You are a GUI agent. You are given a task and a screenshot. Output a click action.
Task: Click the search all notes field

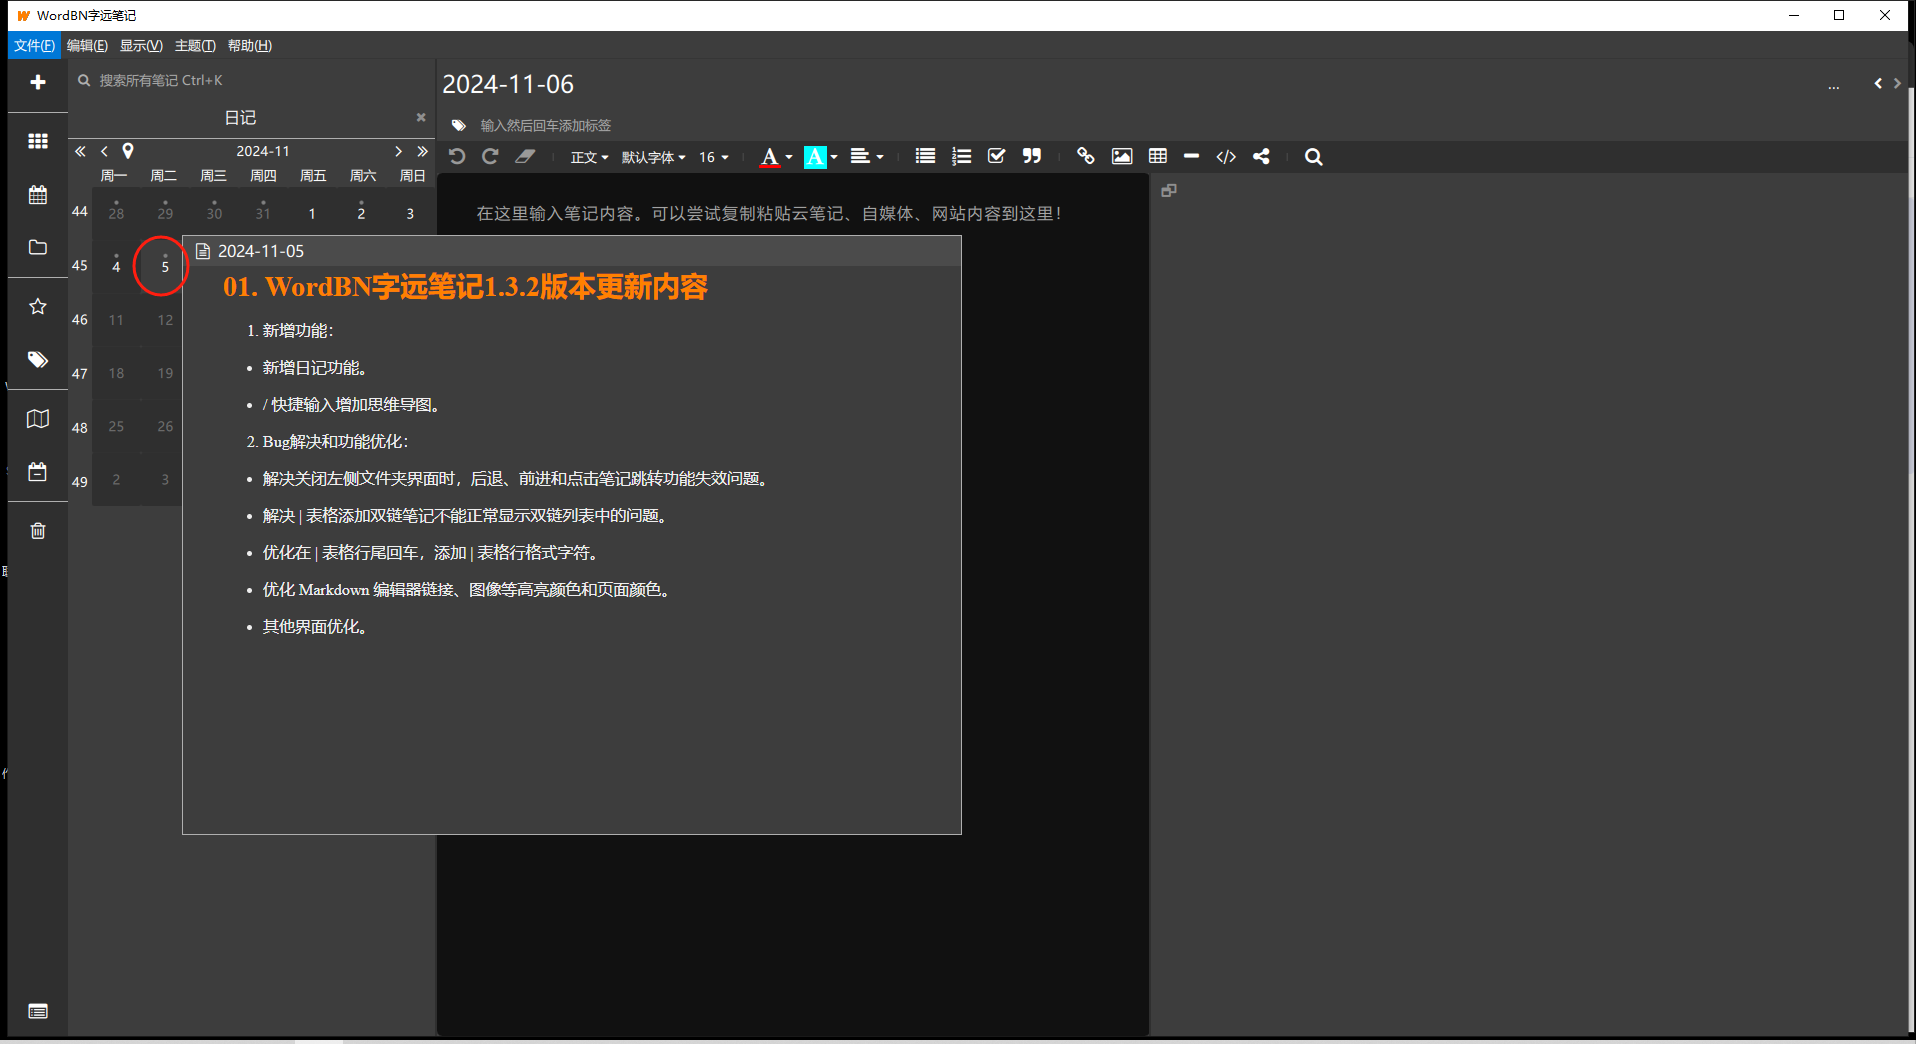point(250,80)
